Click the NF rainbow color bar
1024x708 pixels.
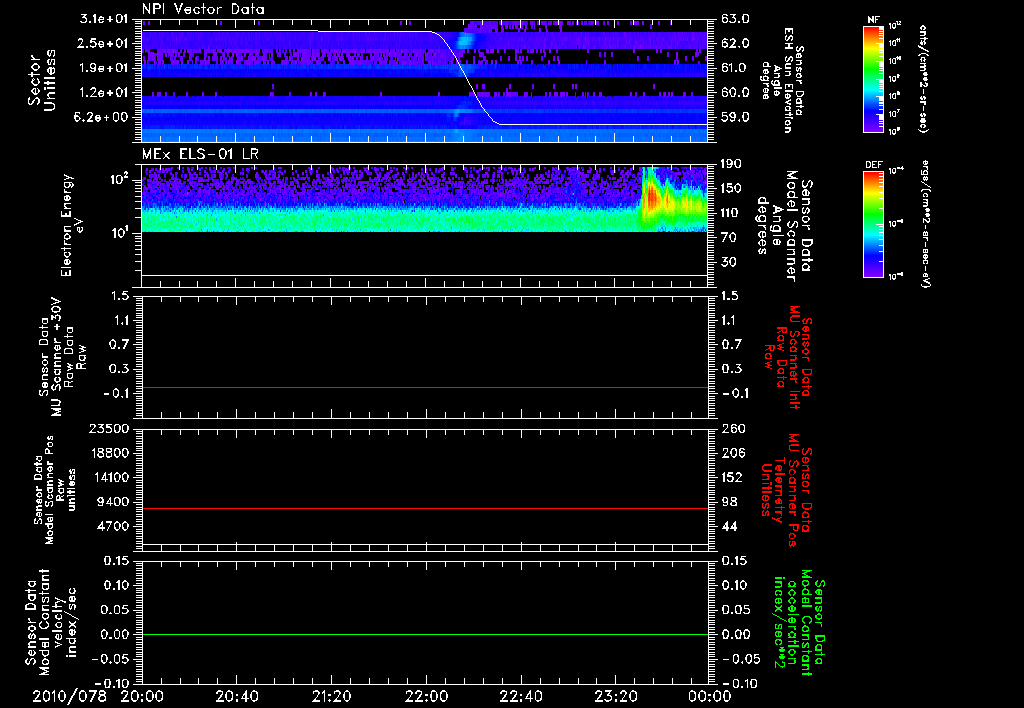coord(874,79)
